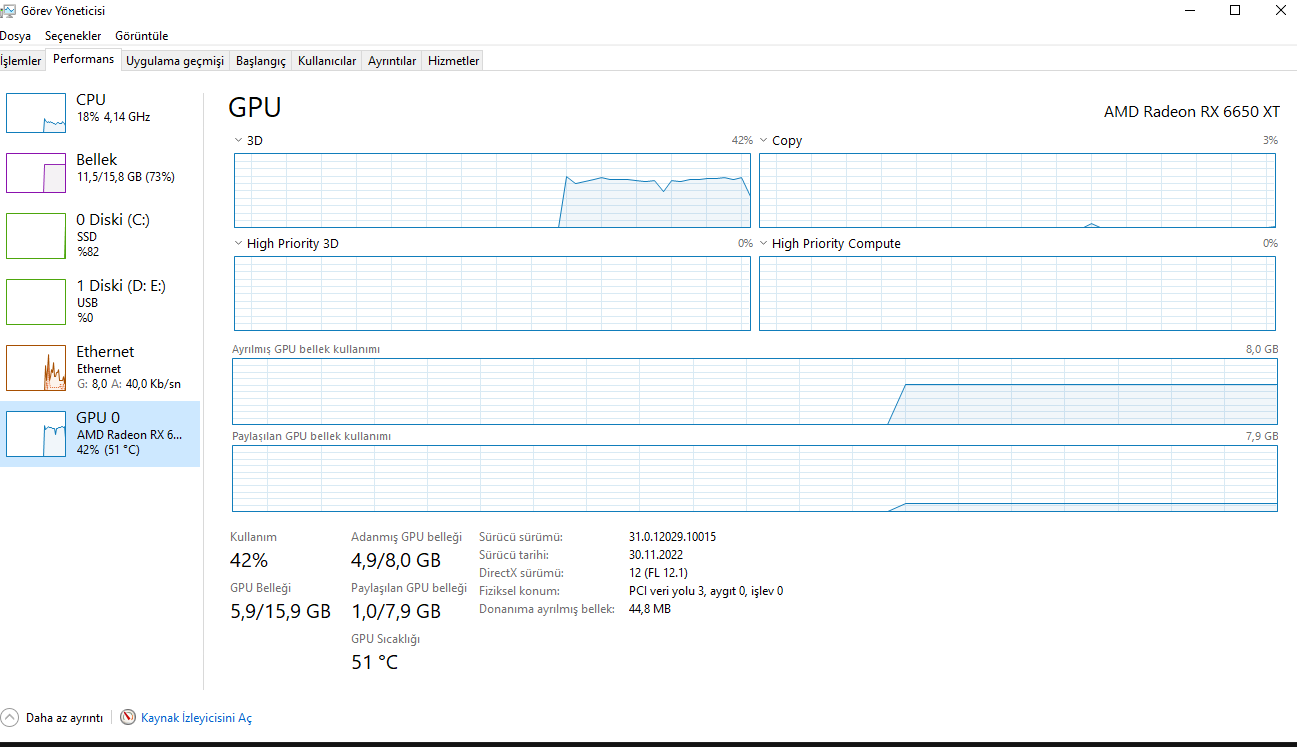This screenshot has width=1297, height=747.
Task: Maximize the Görev Yöneticisi window
Action: tap(1235, 11)
